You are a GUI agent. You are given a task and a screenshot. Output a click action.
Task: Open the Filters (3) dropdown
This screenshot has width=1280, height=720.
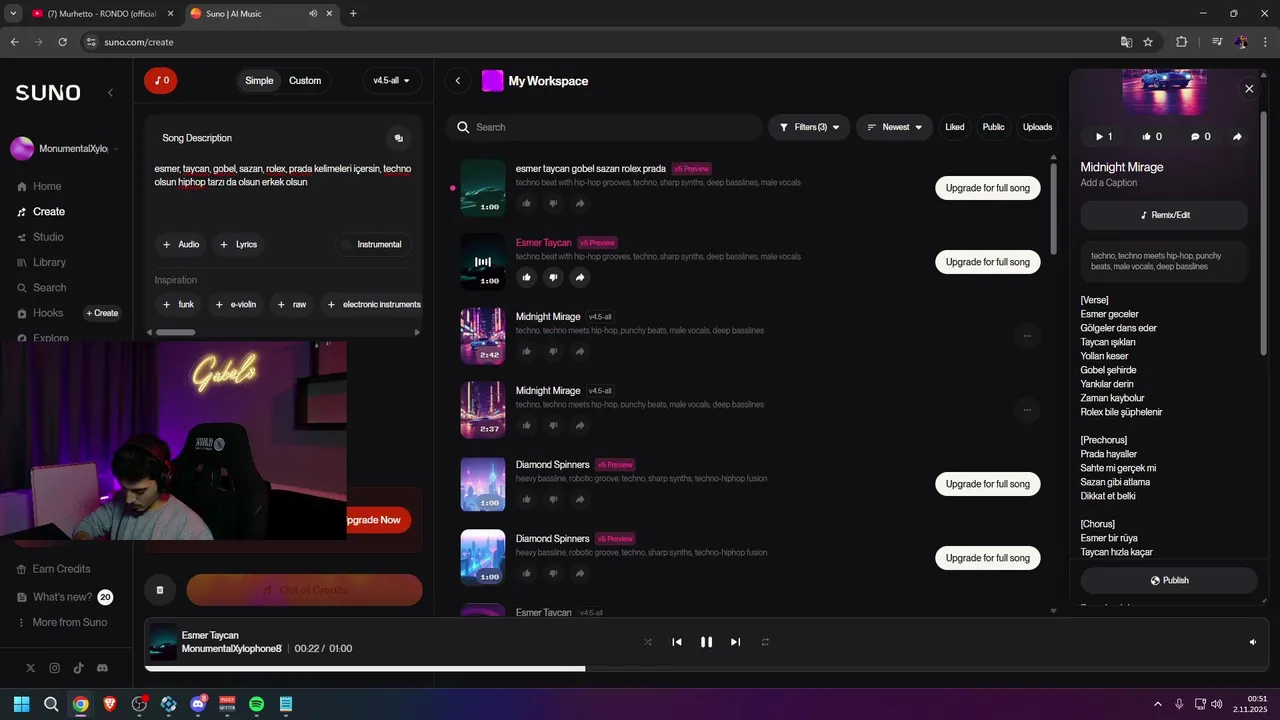810,127
